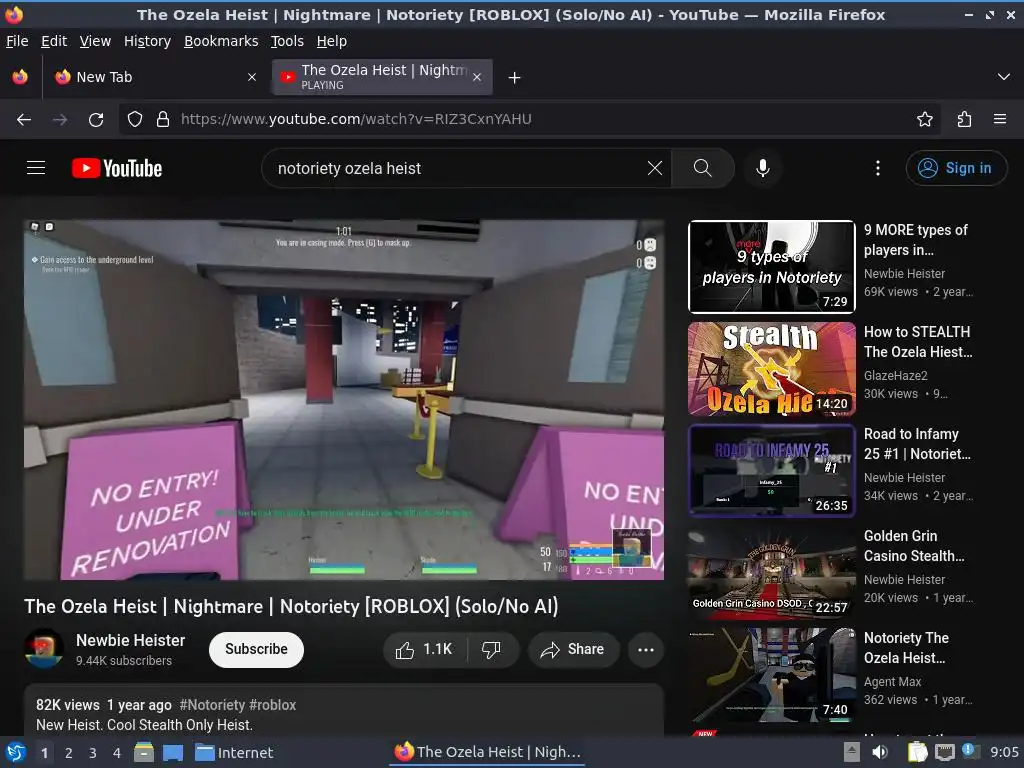Viewport: 1024px width, 768px height.
Task: Switch to the New Tab tab
Action: (155, 77)
